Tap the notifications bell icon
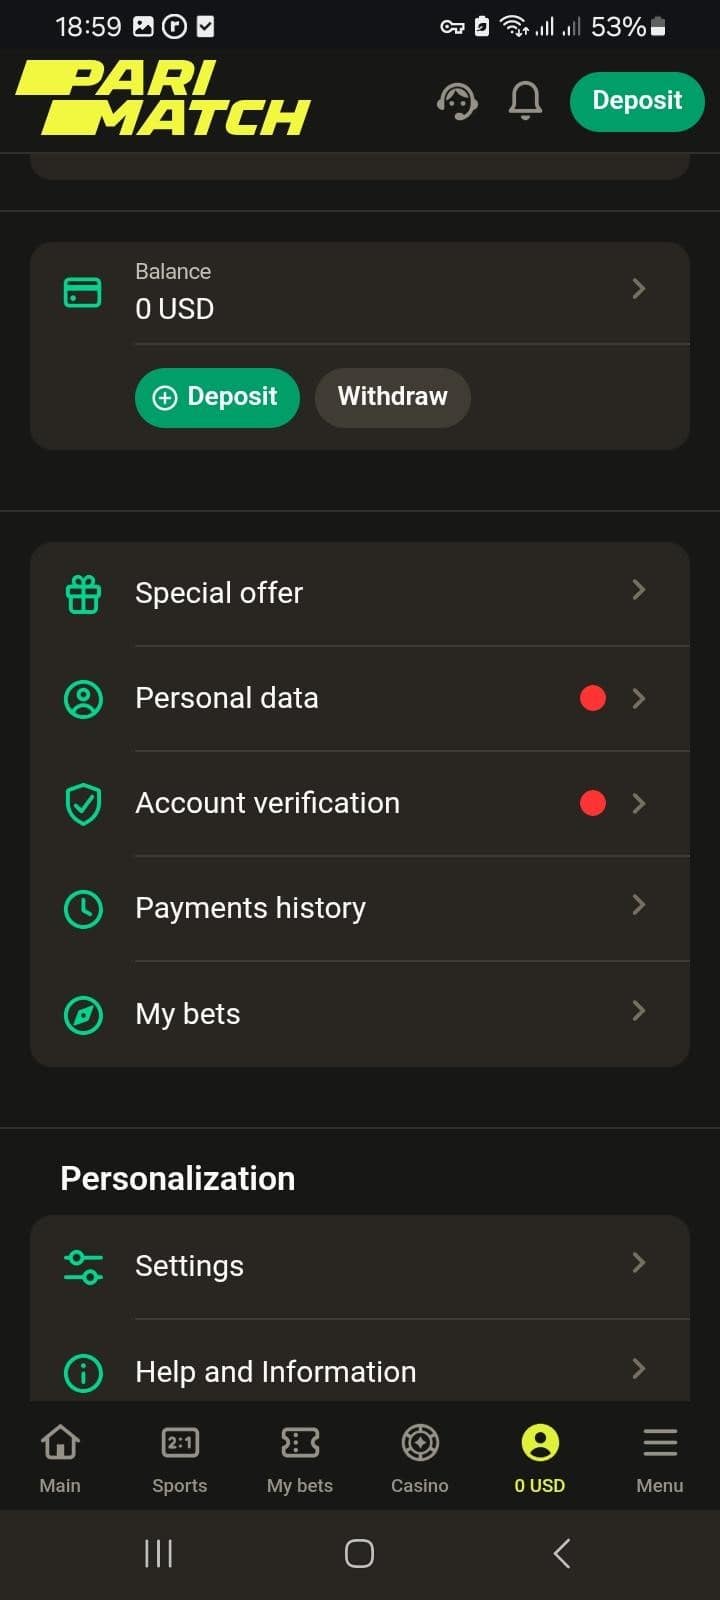 pyautogui.click(x=525, y=101)
